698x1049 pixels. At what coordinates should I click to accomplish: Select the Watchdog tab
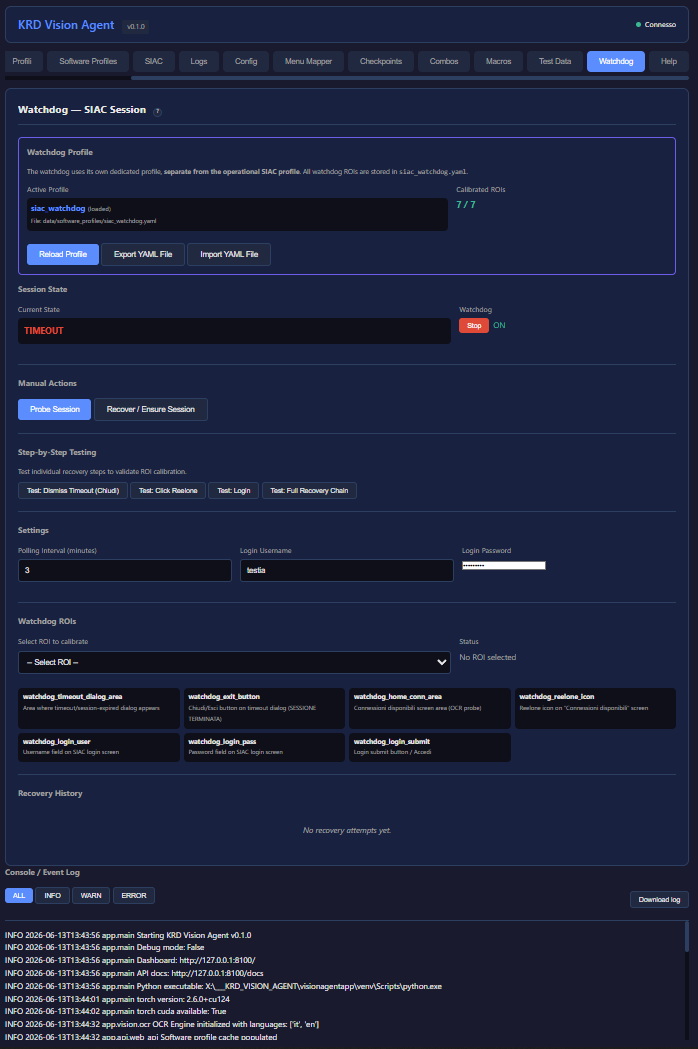616,62
